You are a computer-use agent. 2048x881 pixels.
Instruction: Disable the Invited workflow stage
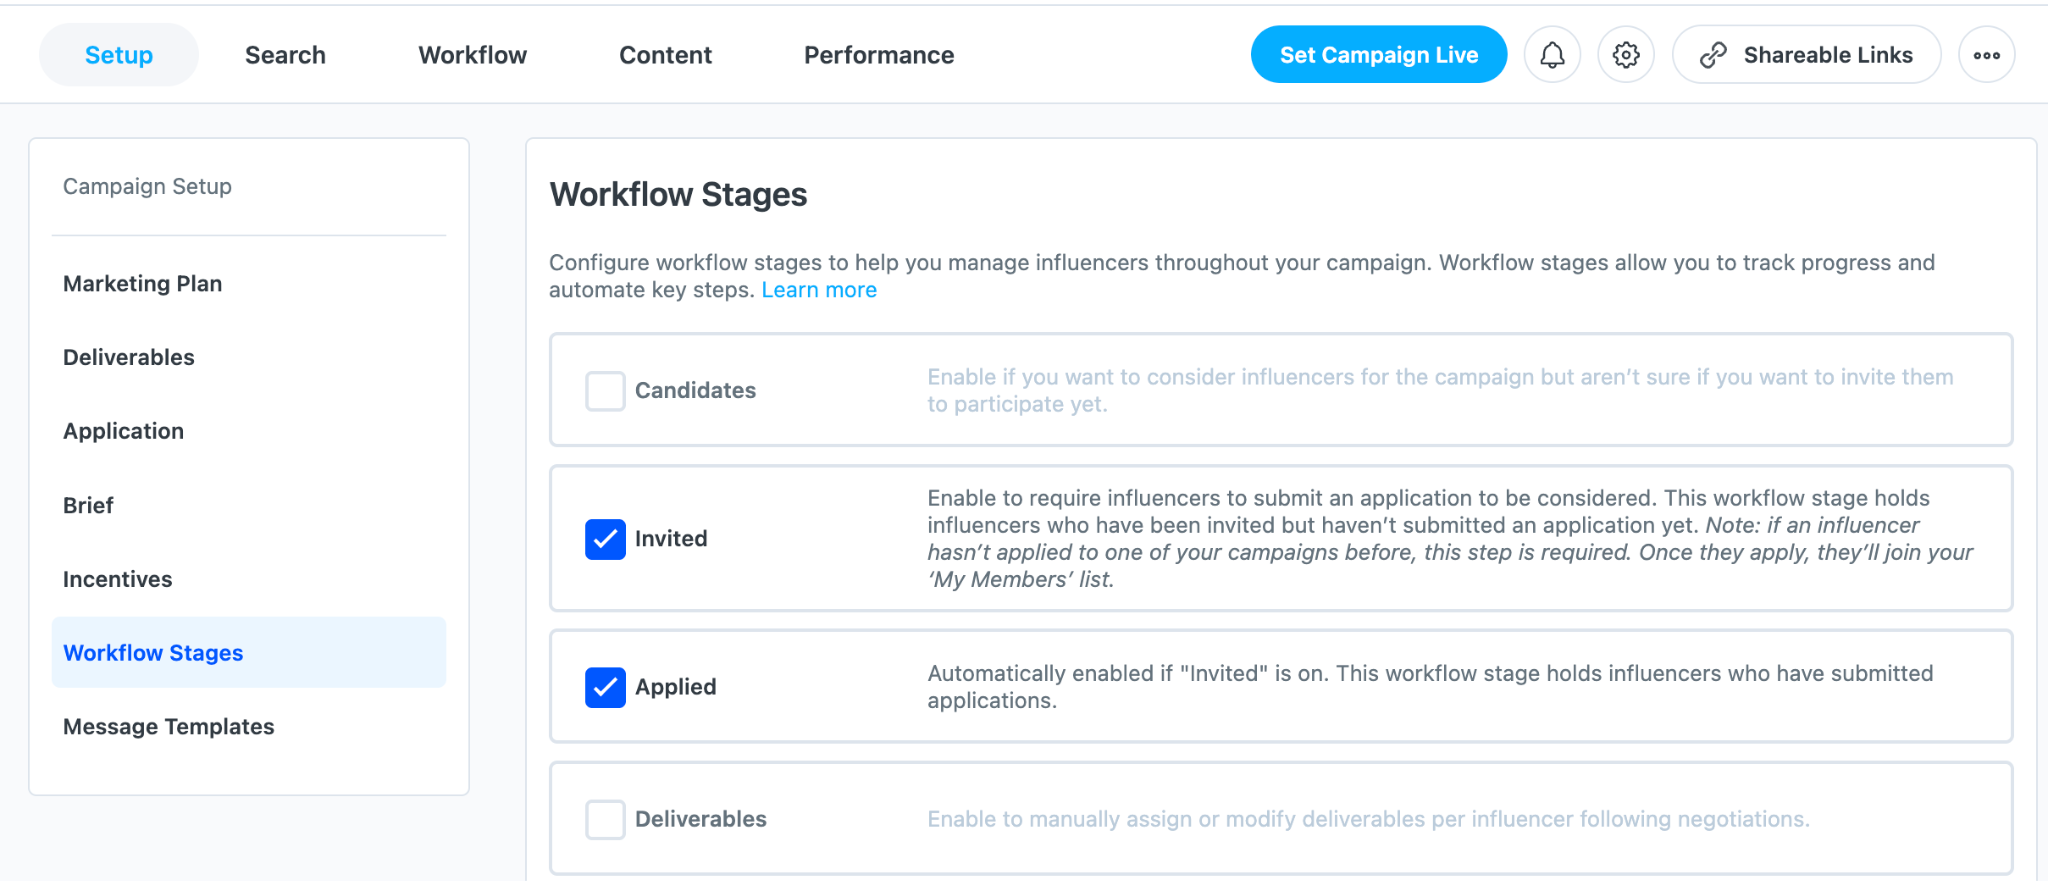(604, 539)
